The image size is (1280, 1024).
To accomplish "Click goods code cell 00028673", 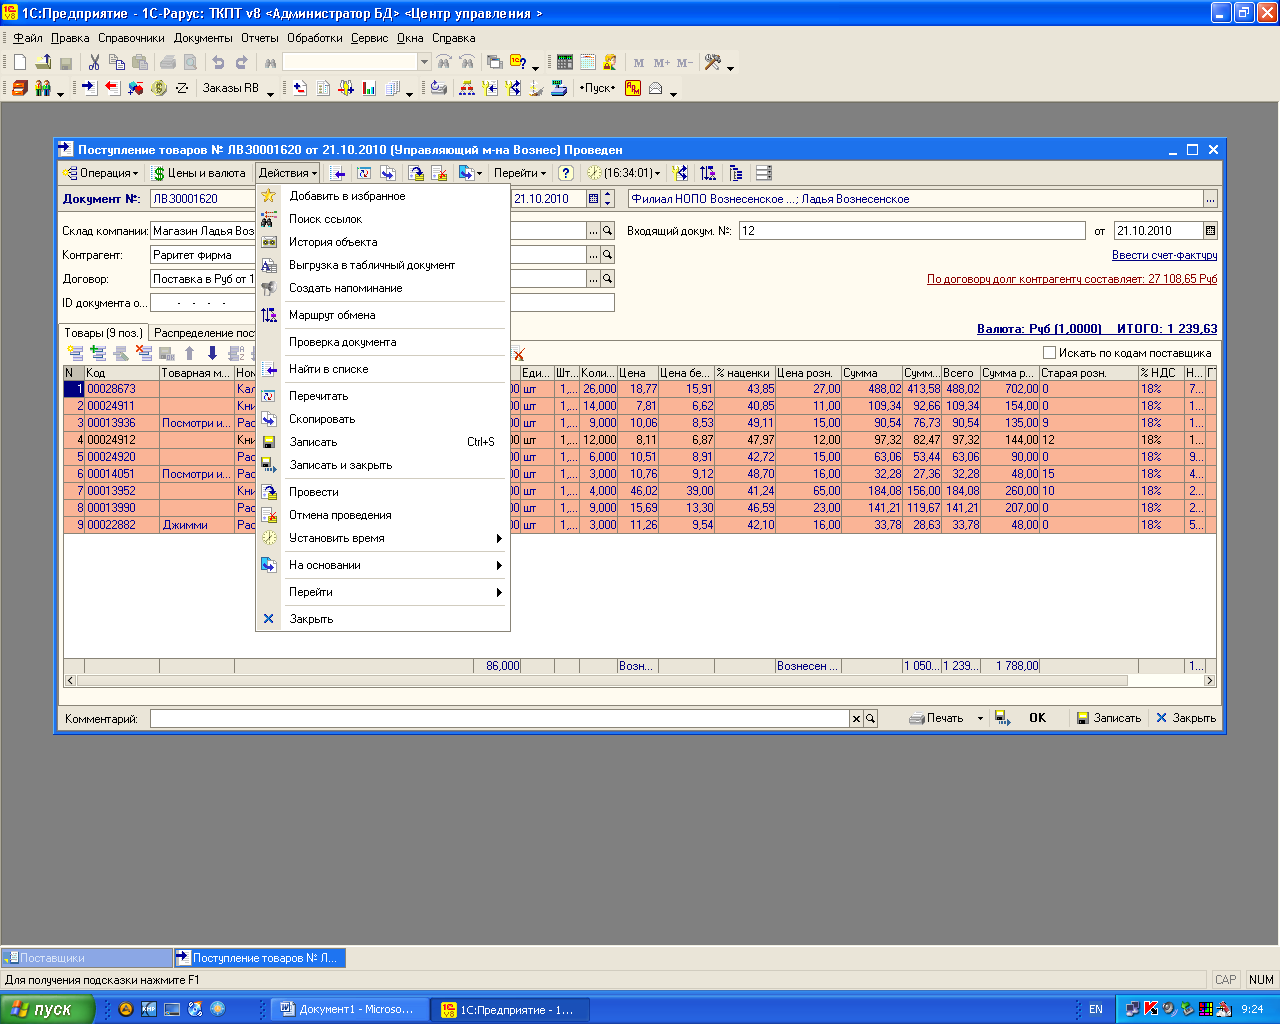I will (x=121, y=389).
